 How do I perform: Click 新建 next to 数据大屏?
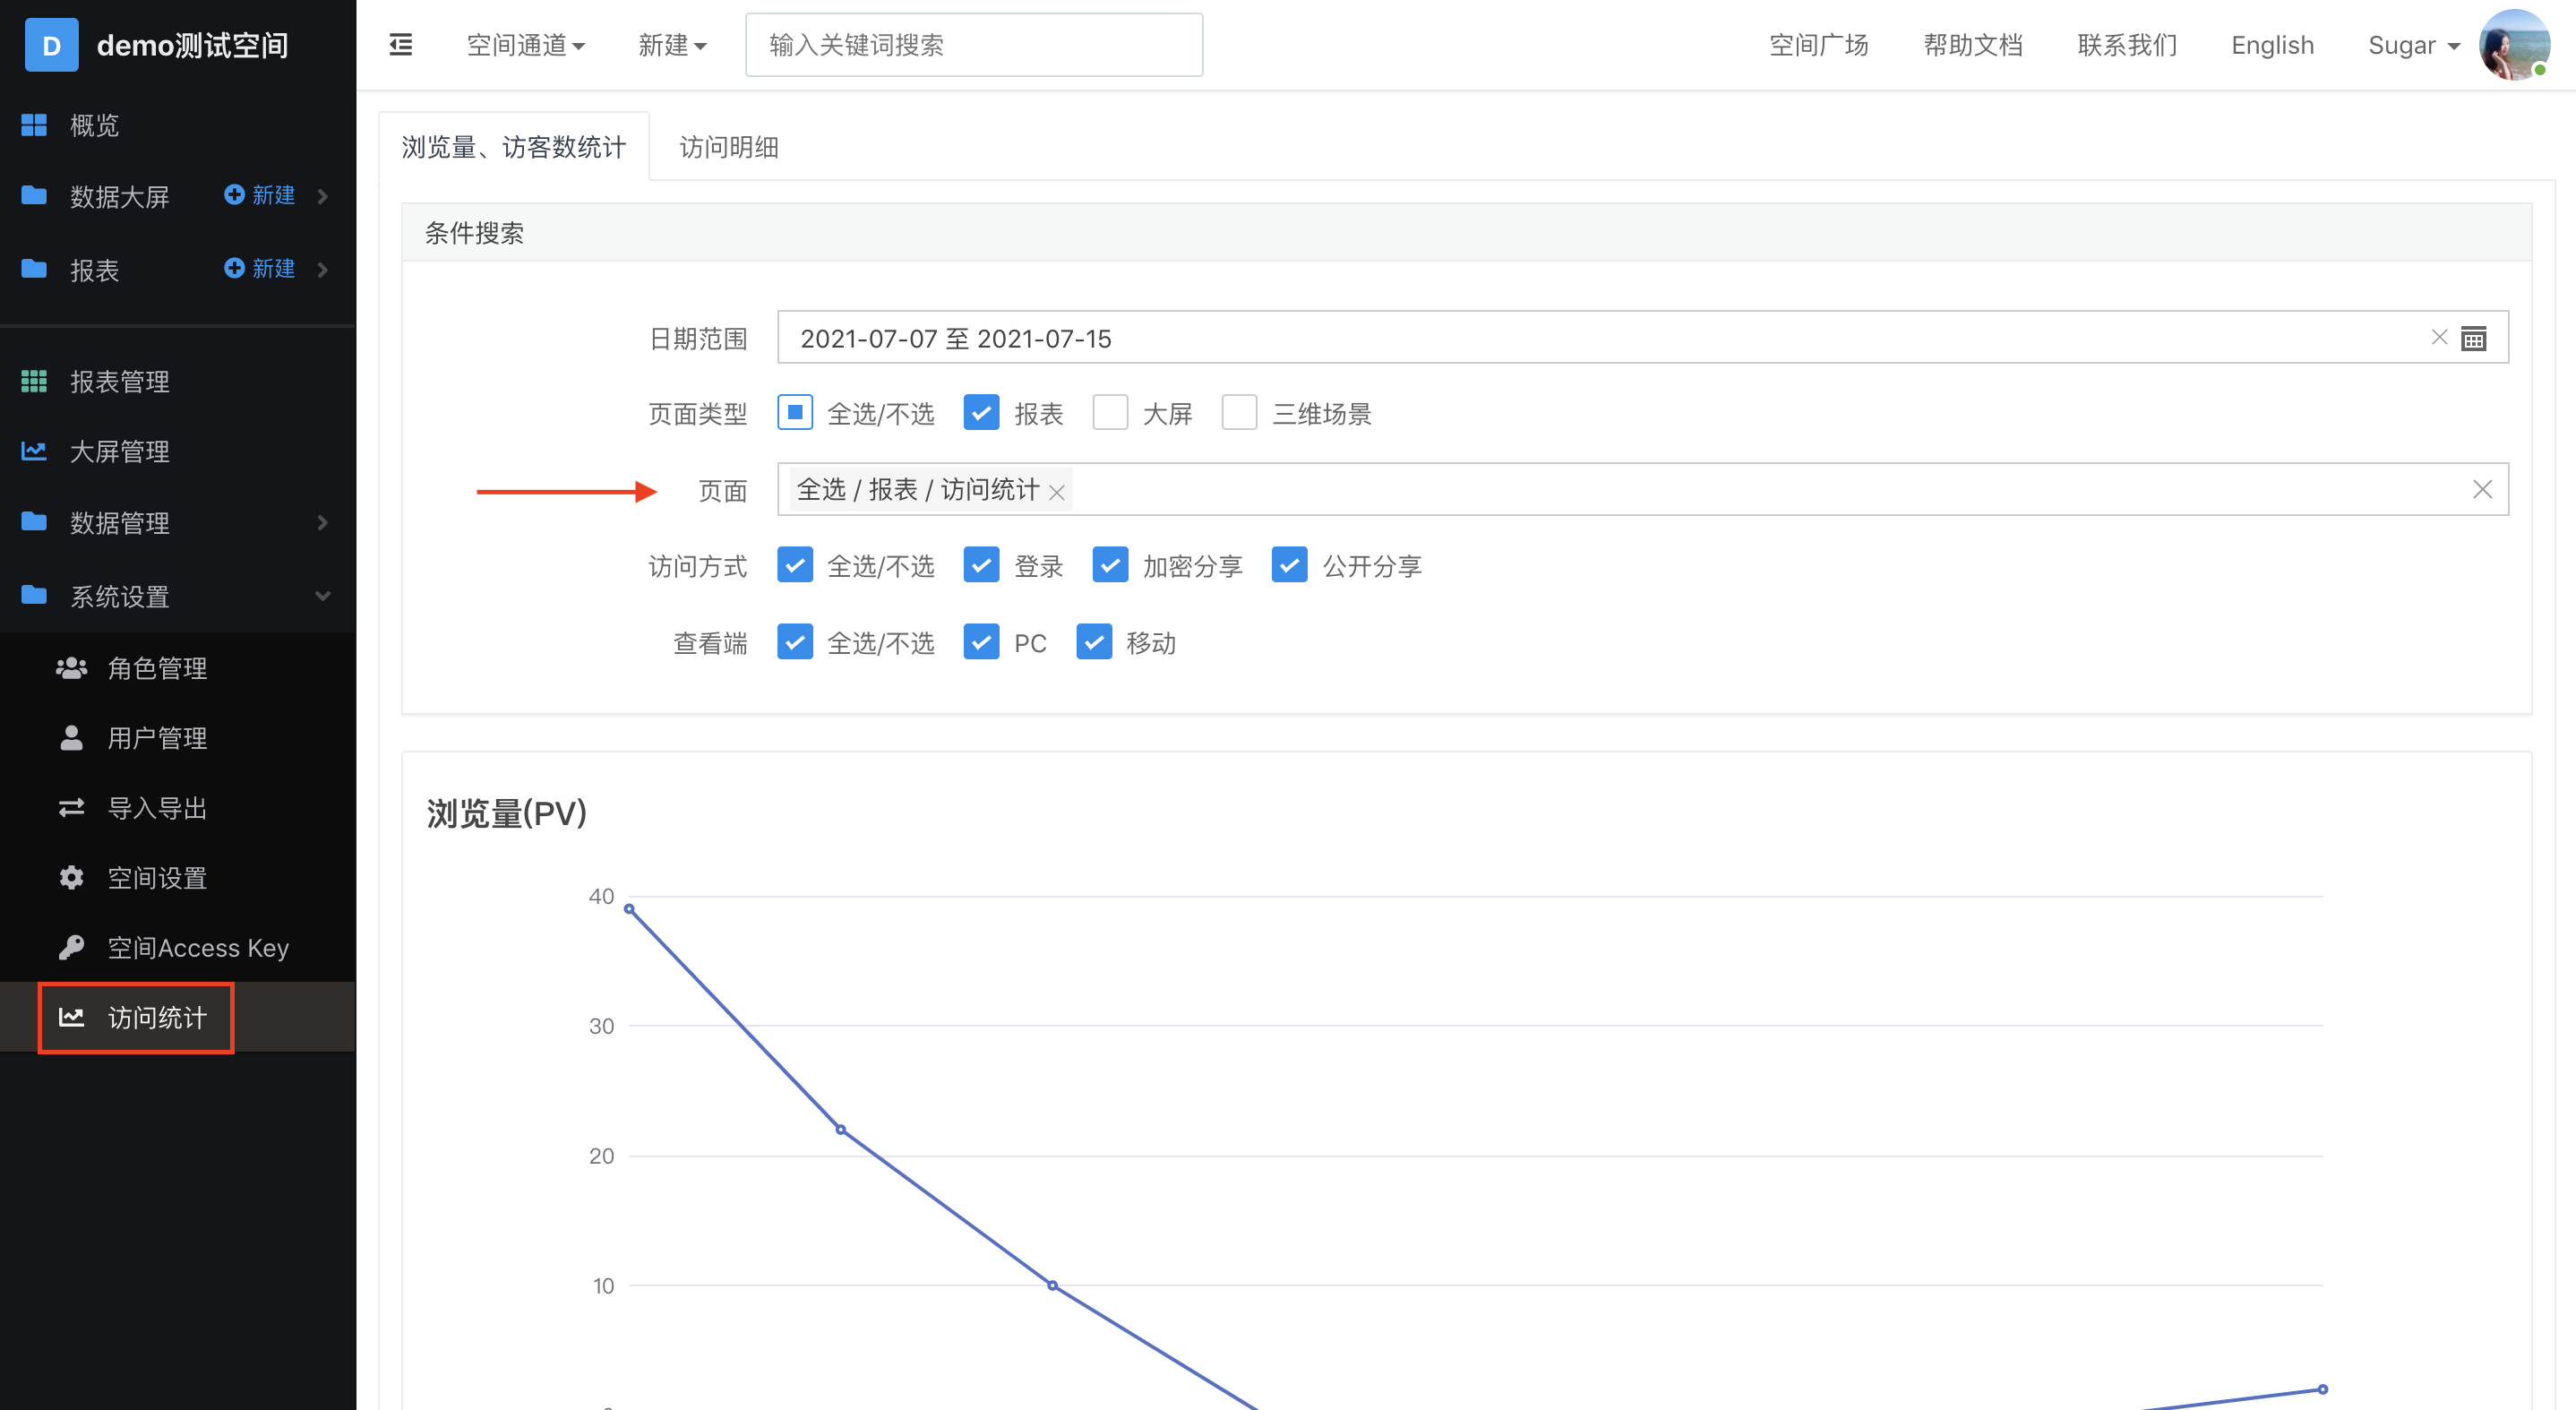coord(260,195)
